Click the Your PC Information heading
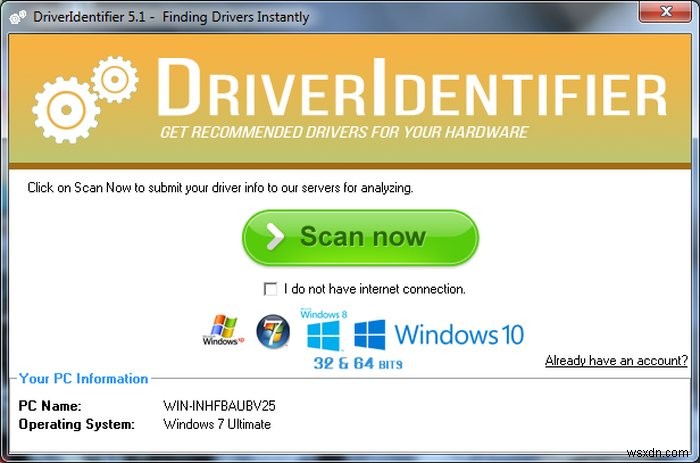 point(83,379)
